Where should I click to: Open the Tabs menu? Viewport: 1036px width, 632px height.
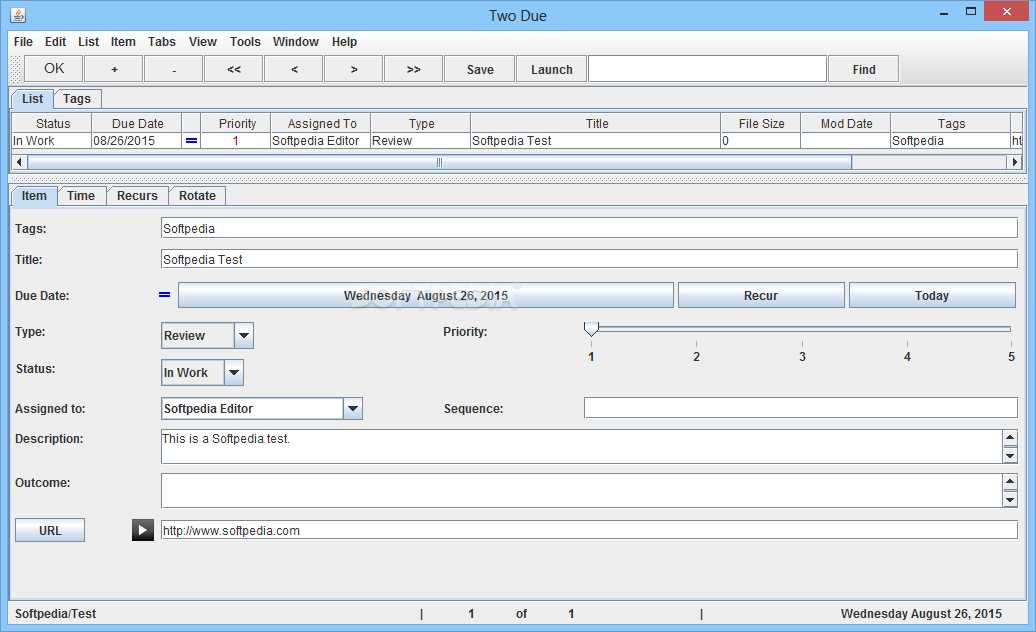162,42
